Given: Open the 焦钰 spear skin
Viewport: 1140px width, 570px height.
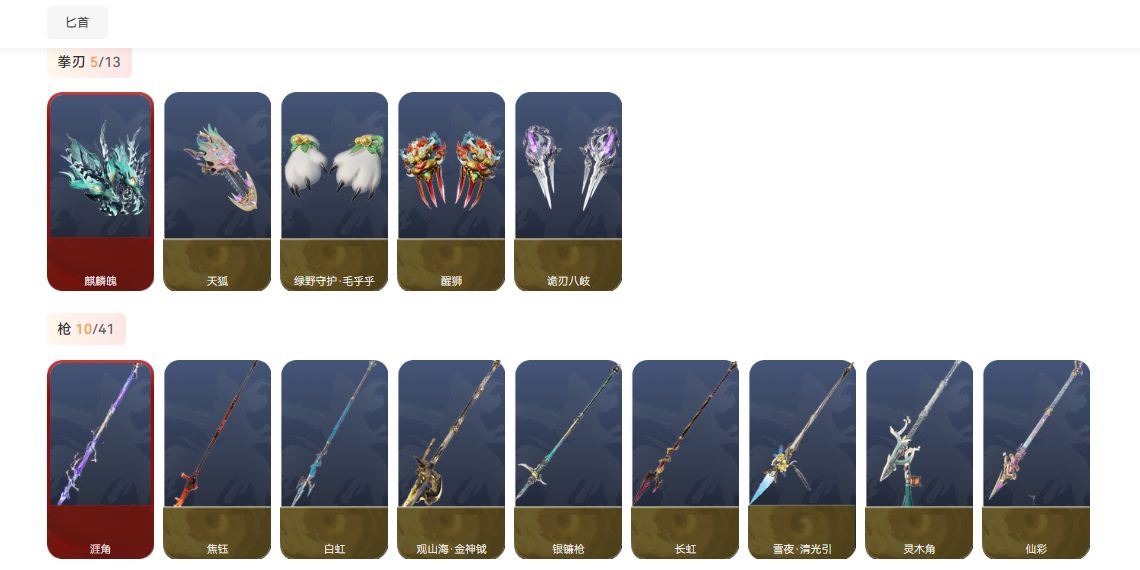Looking at the screenshot, I should coord(217,459).
